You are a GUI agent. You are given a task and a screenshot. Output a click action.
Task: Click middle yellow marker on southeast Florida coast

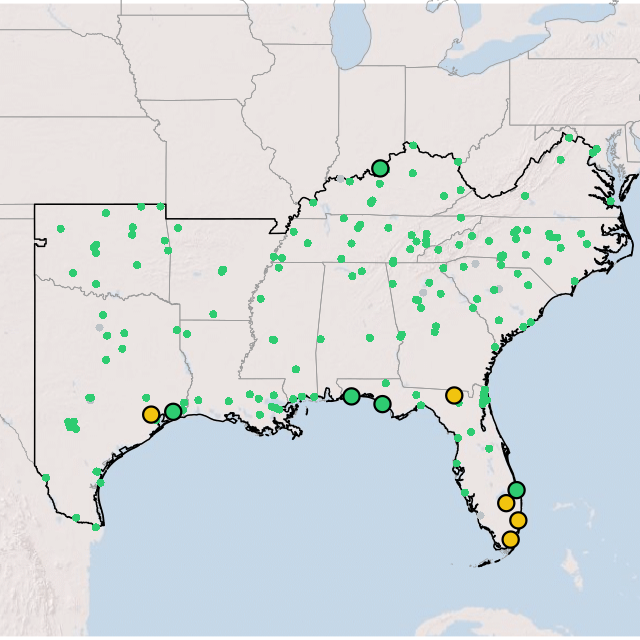(518, 520)
